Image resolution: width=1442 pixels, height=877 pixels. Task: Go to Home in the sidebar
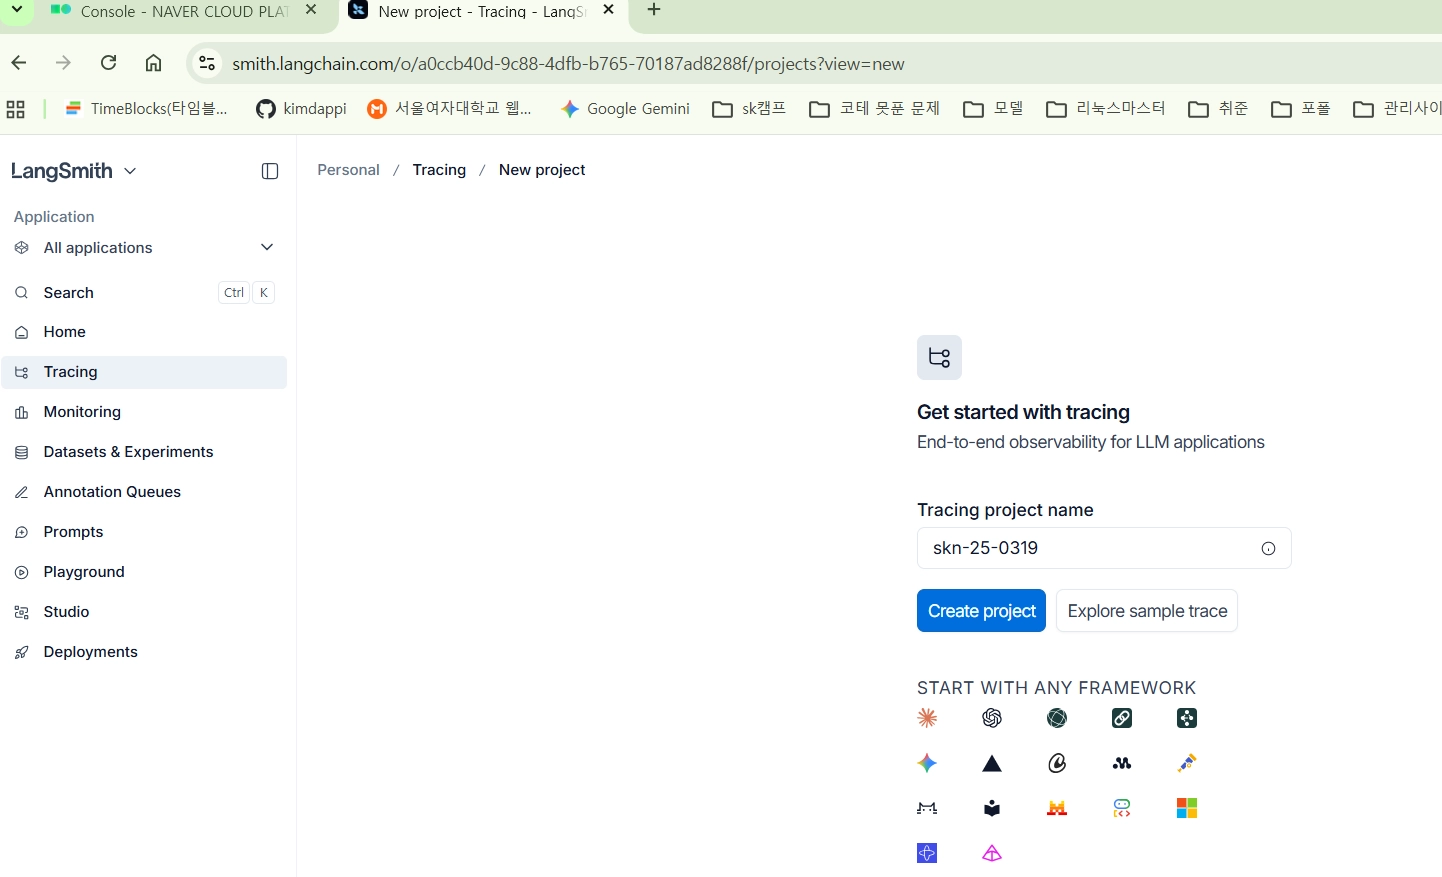(x=144, y=332)
